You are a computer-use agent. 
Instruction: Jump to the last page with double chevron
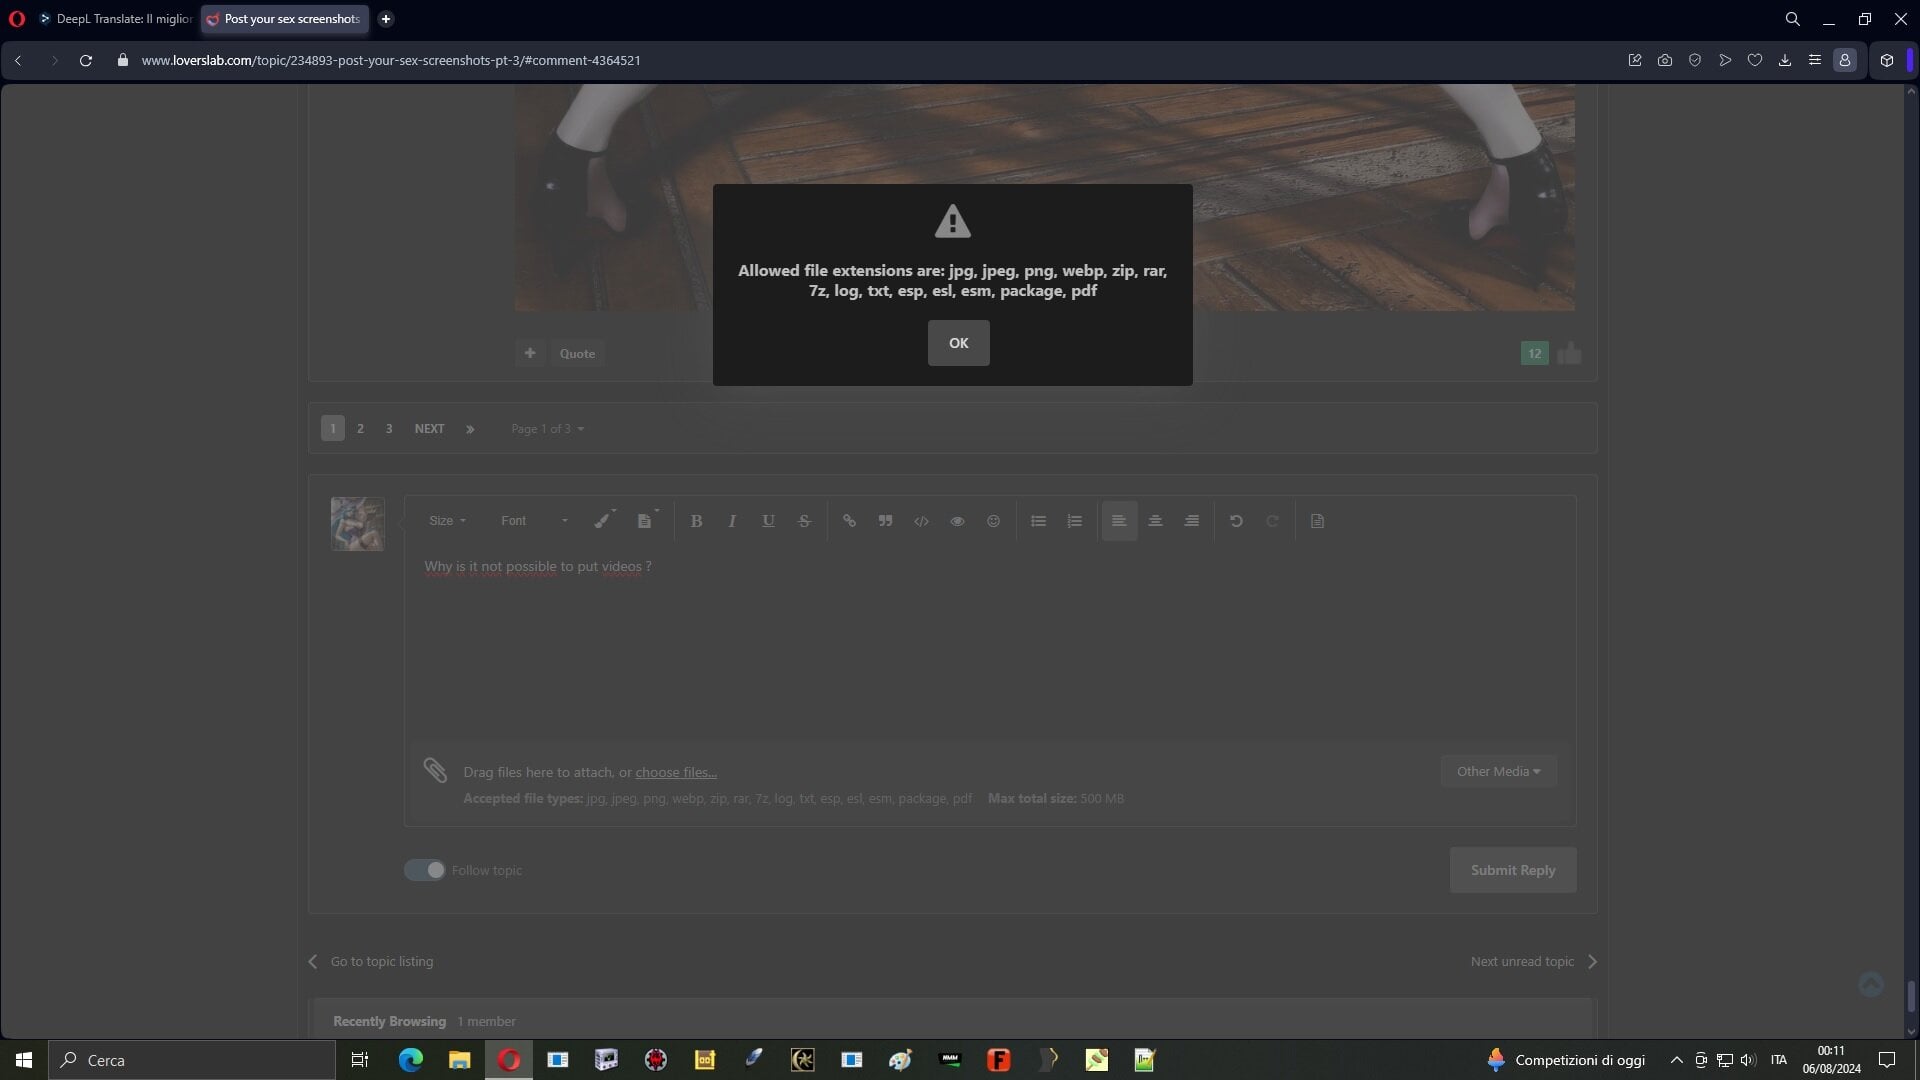point(470,429)
